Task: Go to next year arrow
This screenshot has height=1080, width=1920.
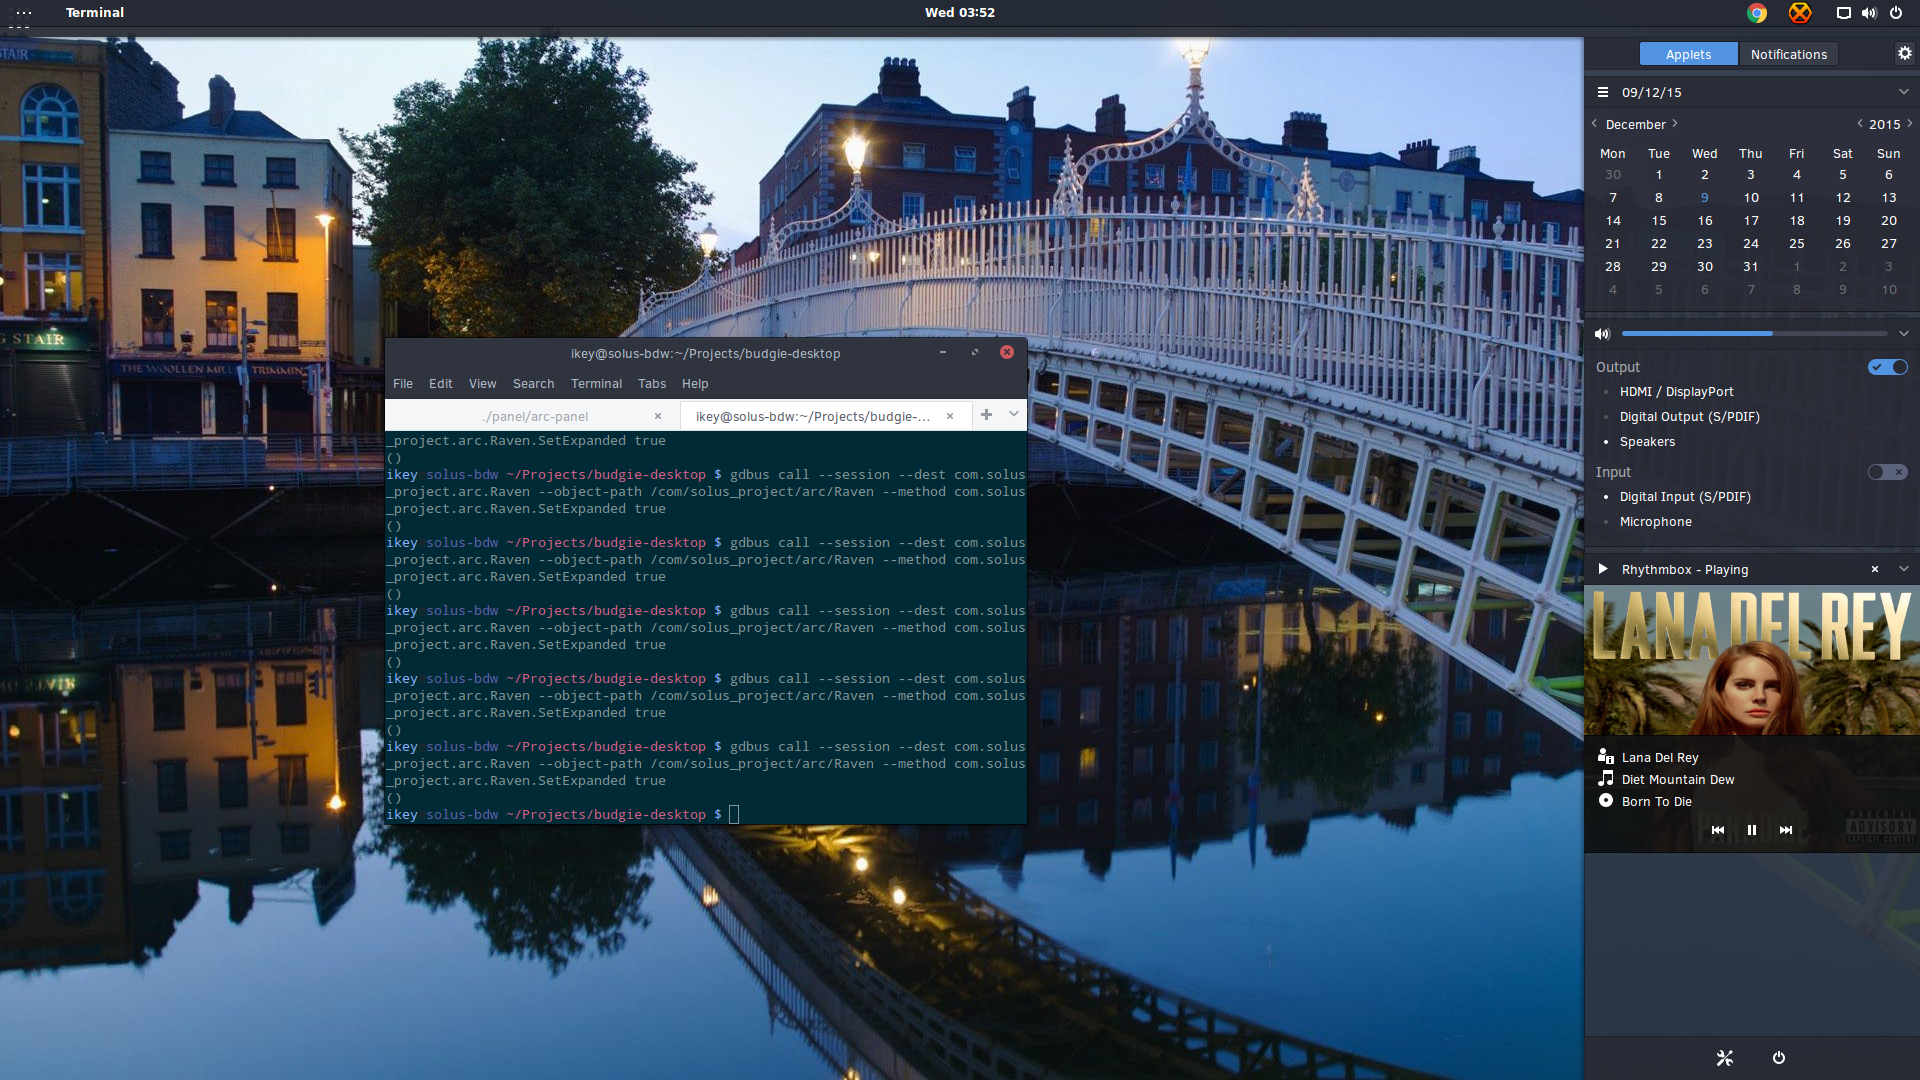Action: (1910, 124)
